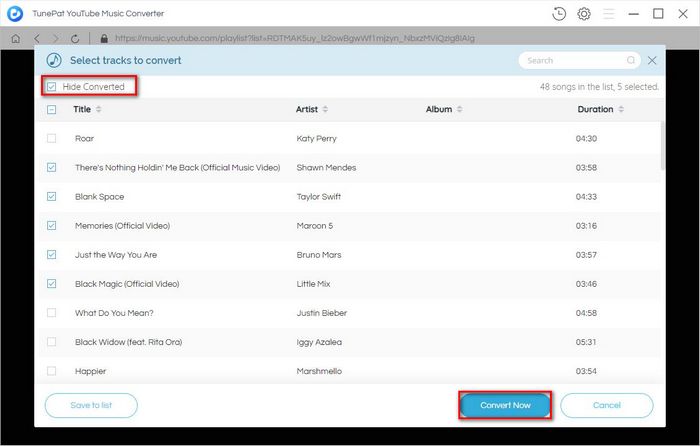
Task: Click the music note dialog icon
Action: [x=54, y=60]
